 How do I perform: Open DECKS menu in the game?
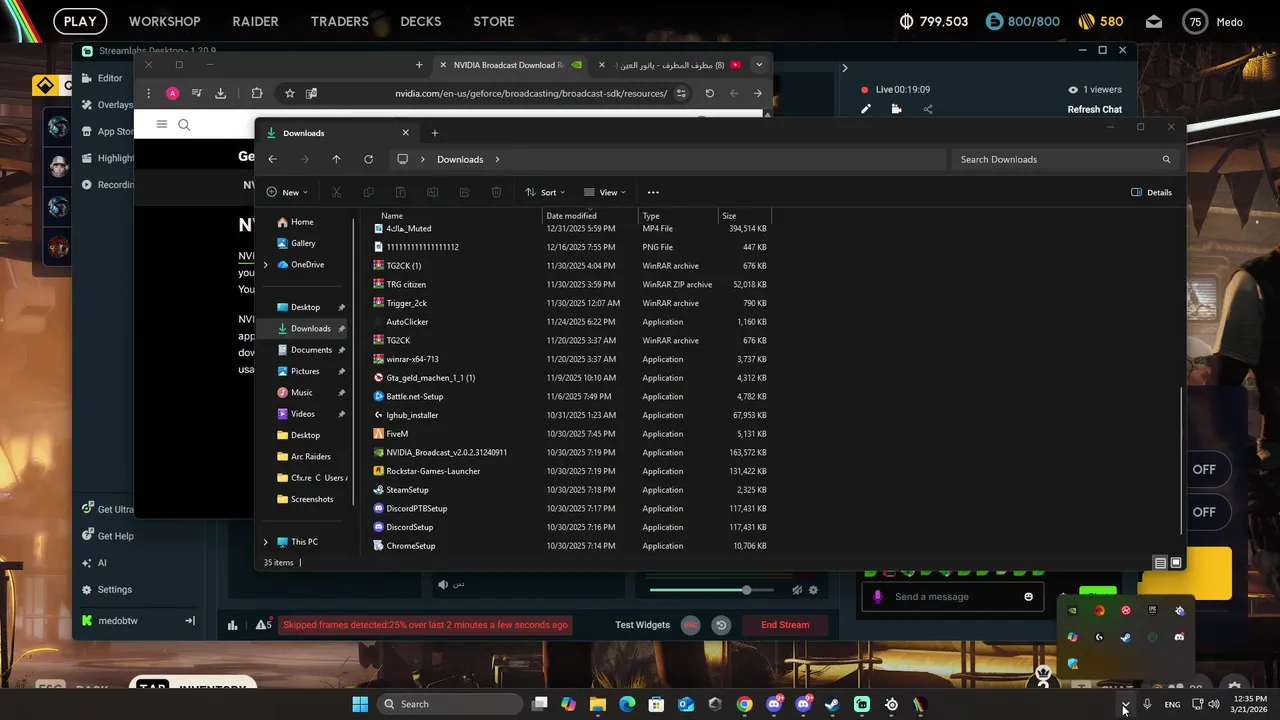421,21
